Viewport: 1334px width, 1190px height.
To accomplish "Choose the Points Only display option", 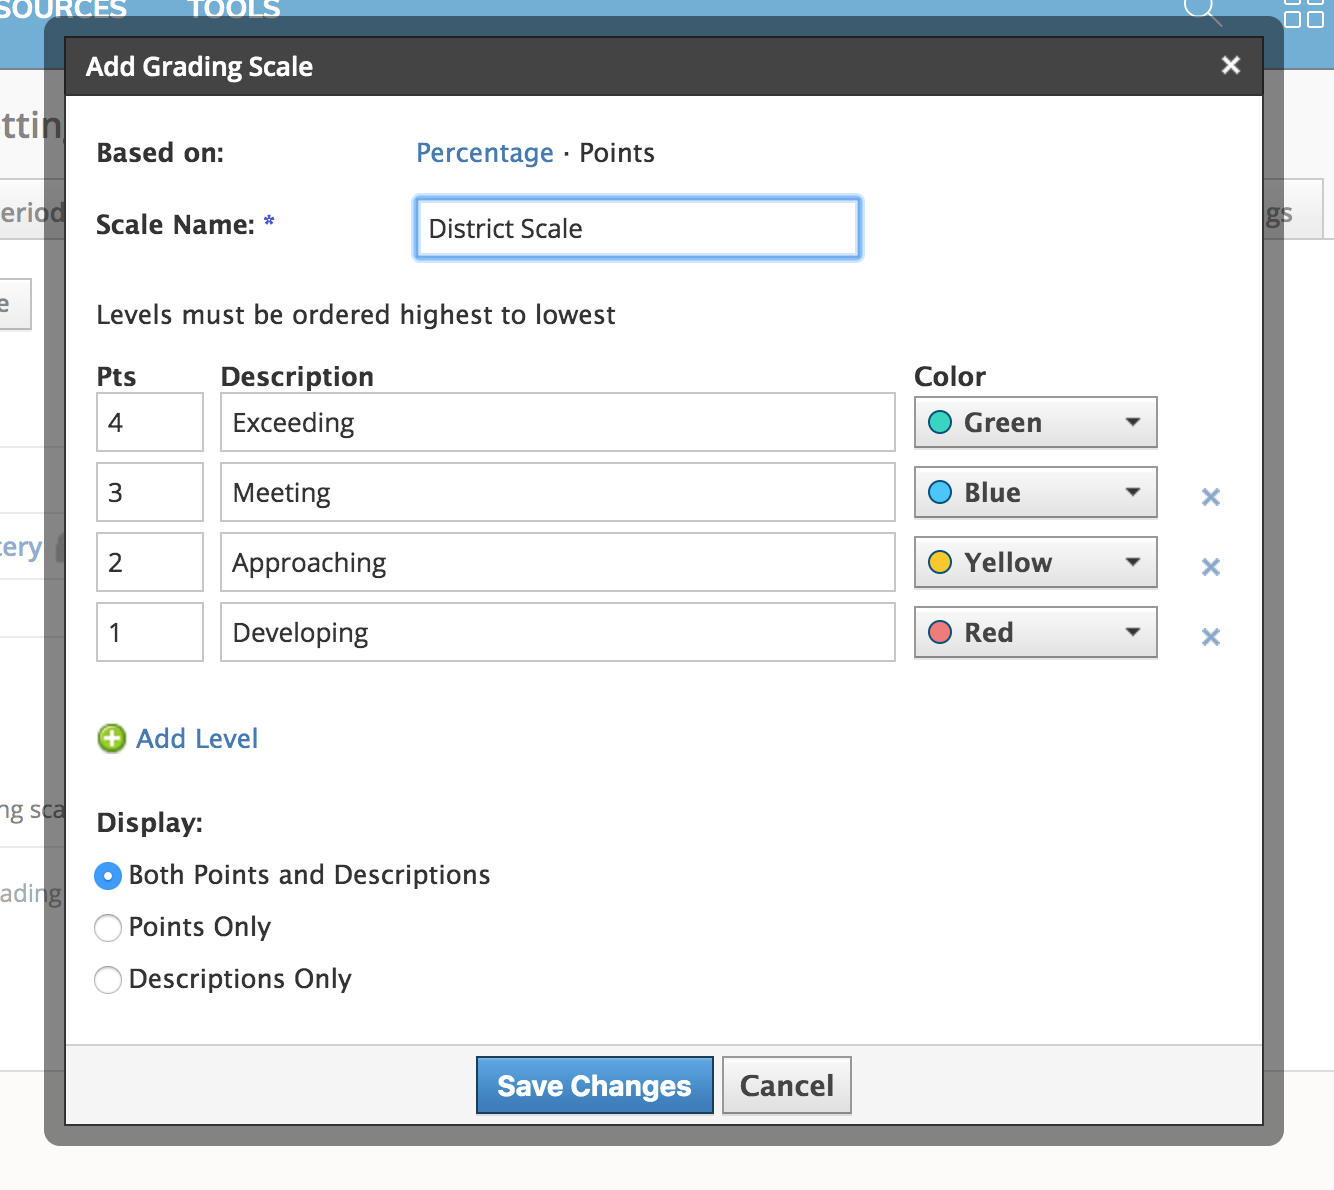I will coord(108,927).
